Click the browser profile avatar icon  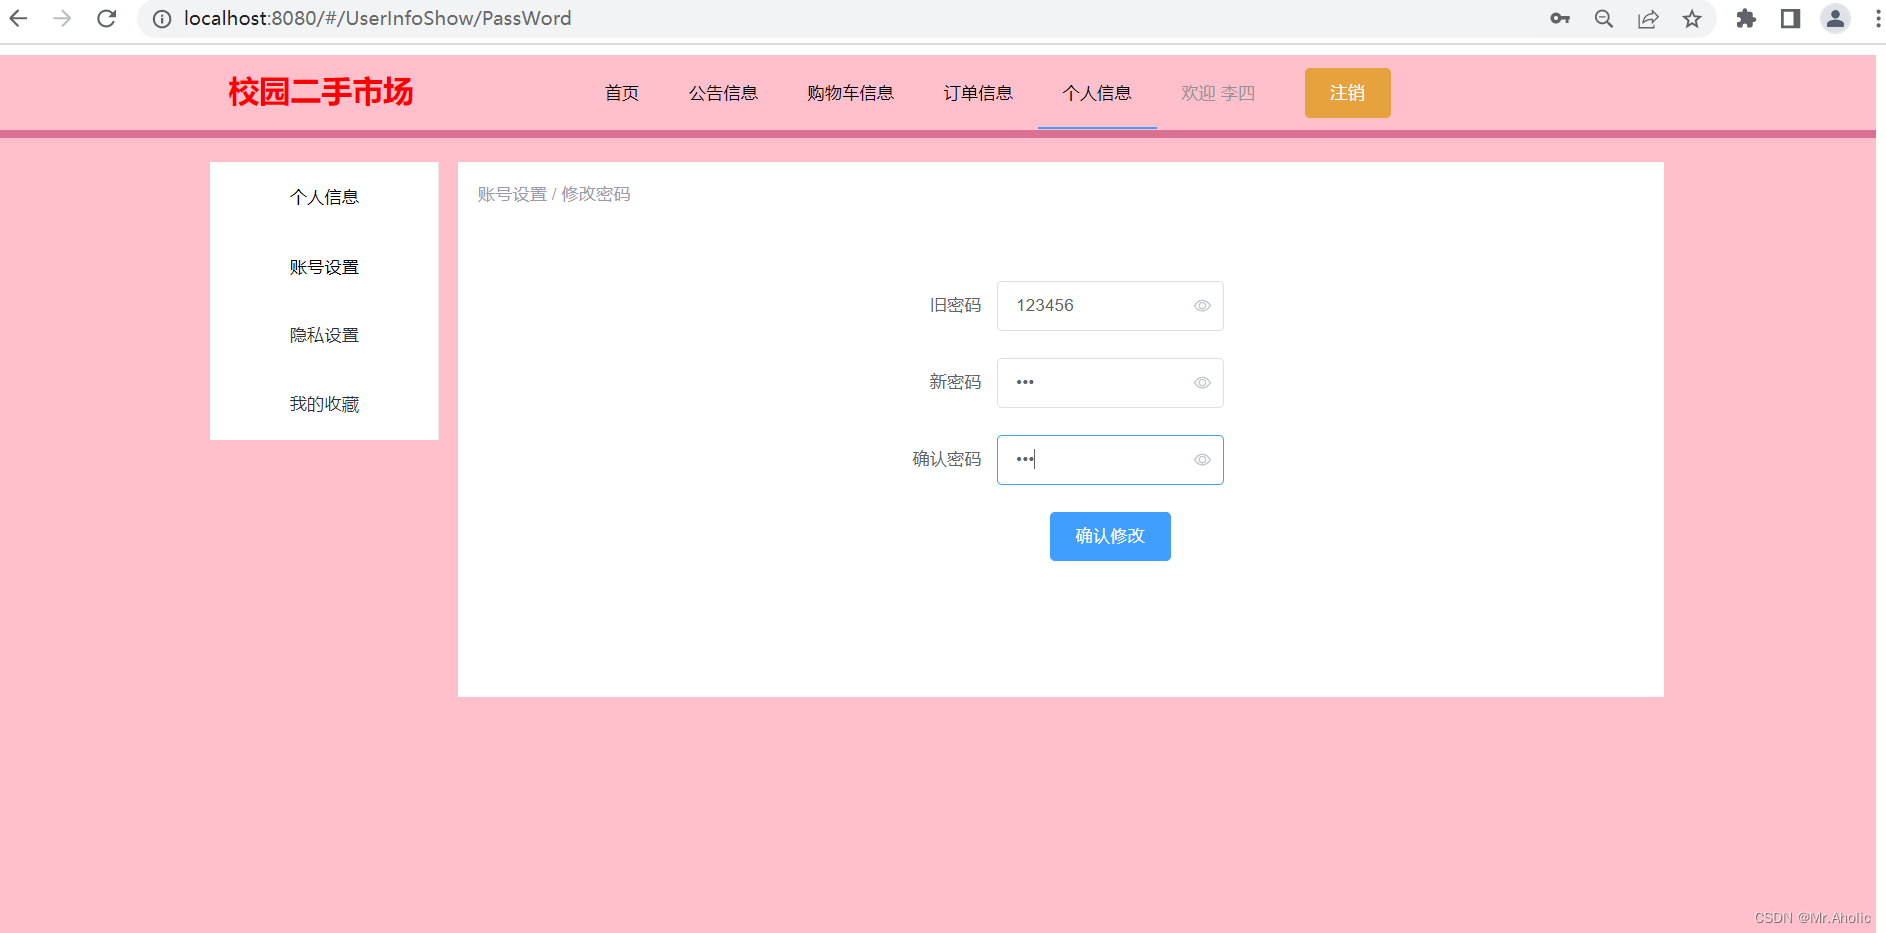[1835, 18]
